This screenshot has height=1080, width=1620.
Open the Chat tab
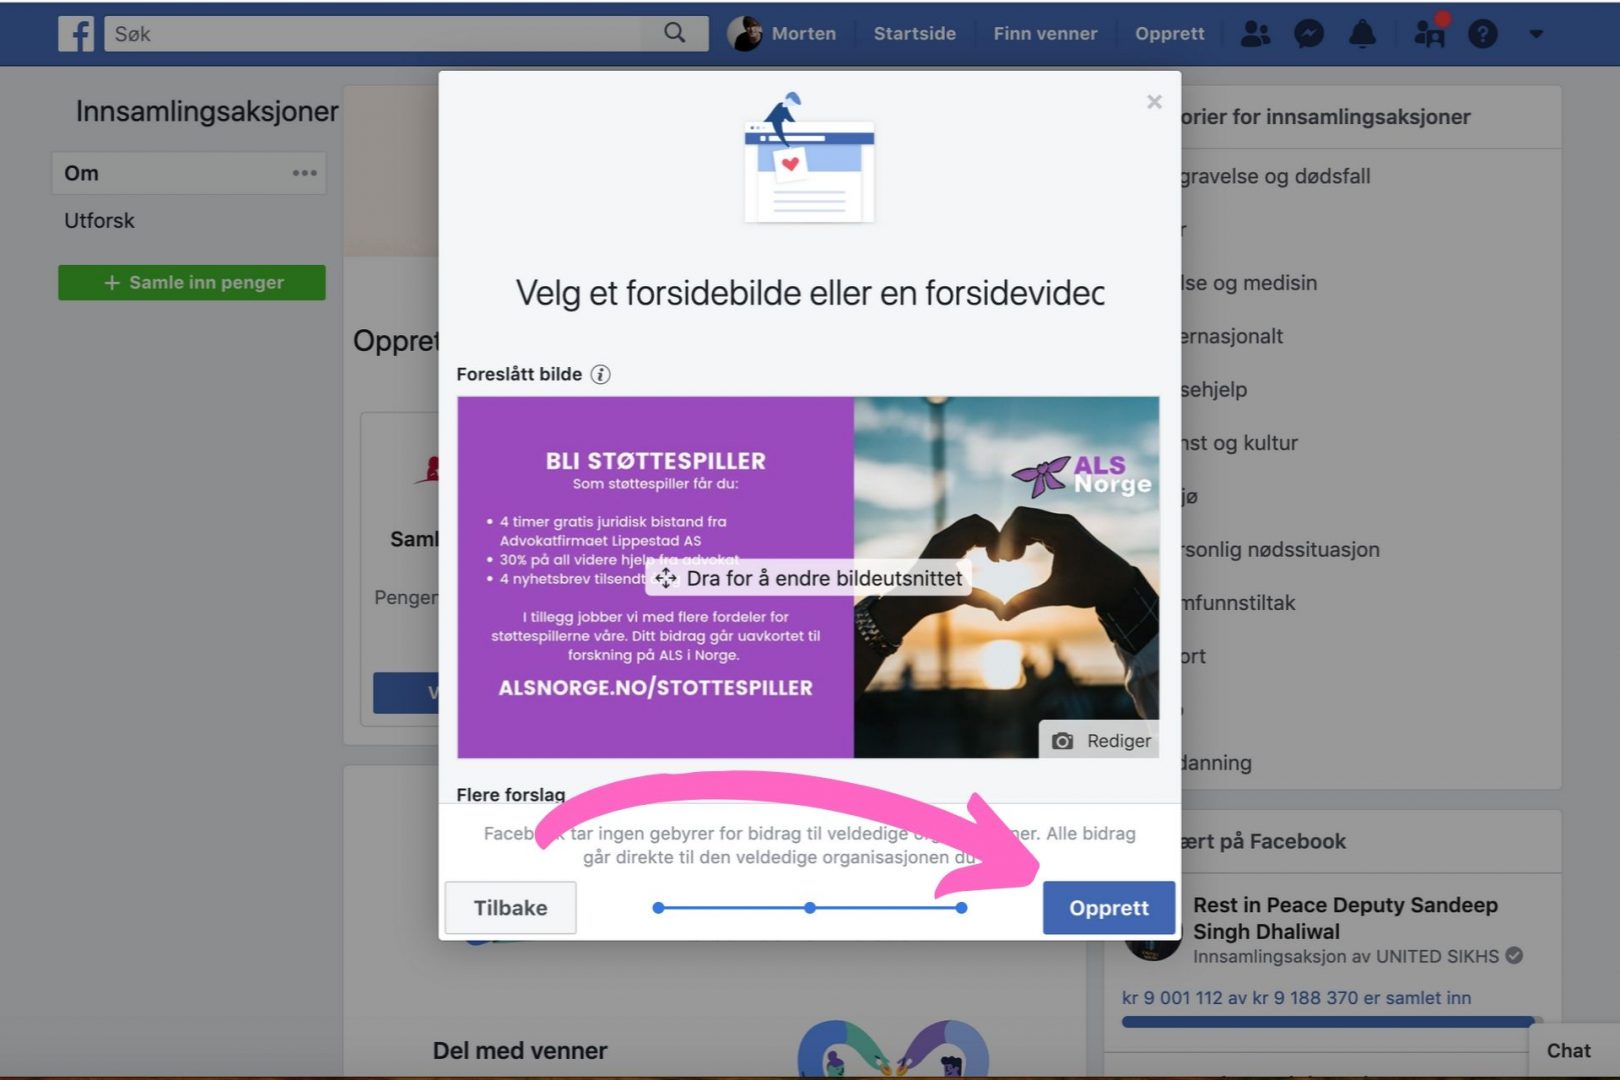pos(1568,1050)
